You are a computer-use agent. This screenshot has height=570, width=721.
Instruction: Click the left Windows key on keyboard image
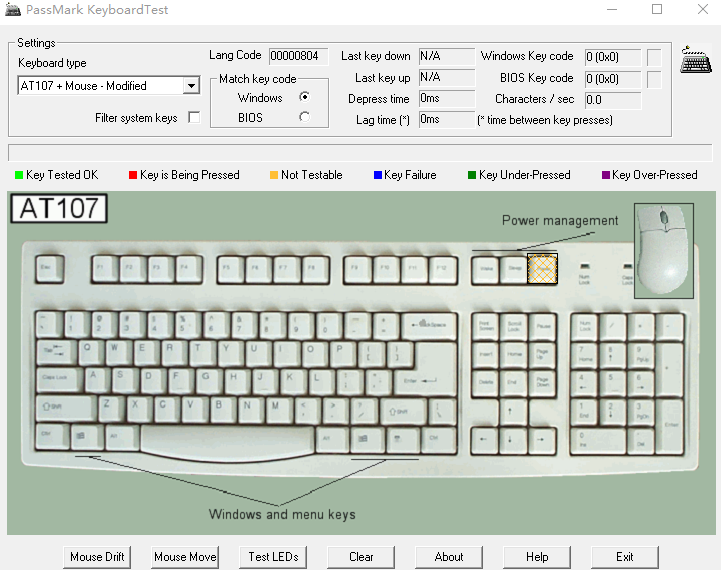tap(87, 437)
